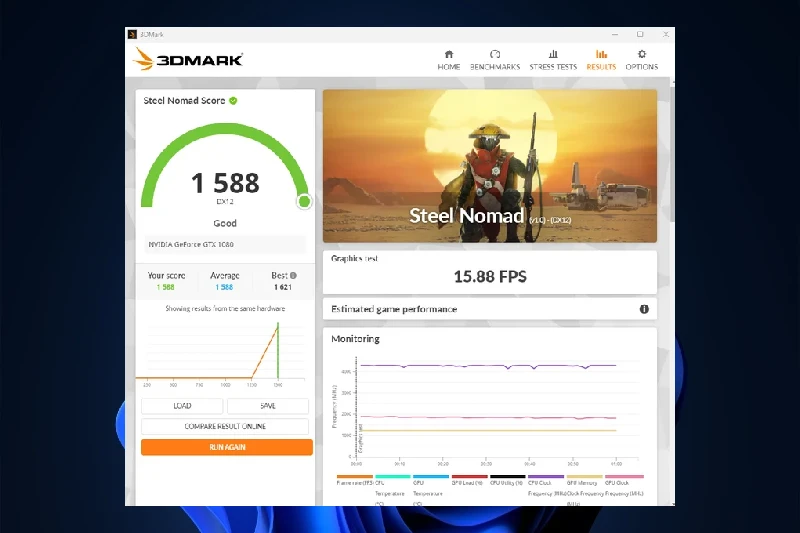Click the Run Again button
This screenshot has height=533, width=800.
click(x=227, y=447)
